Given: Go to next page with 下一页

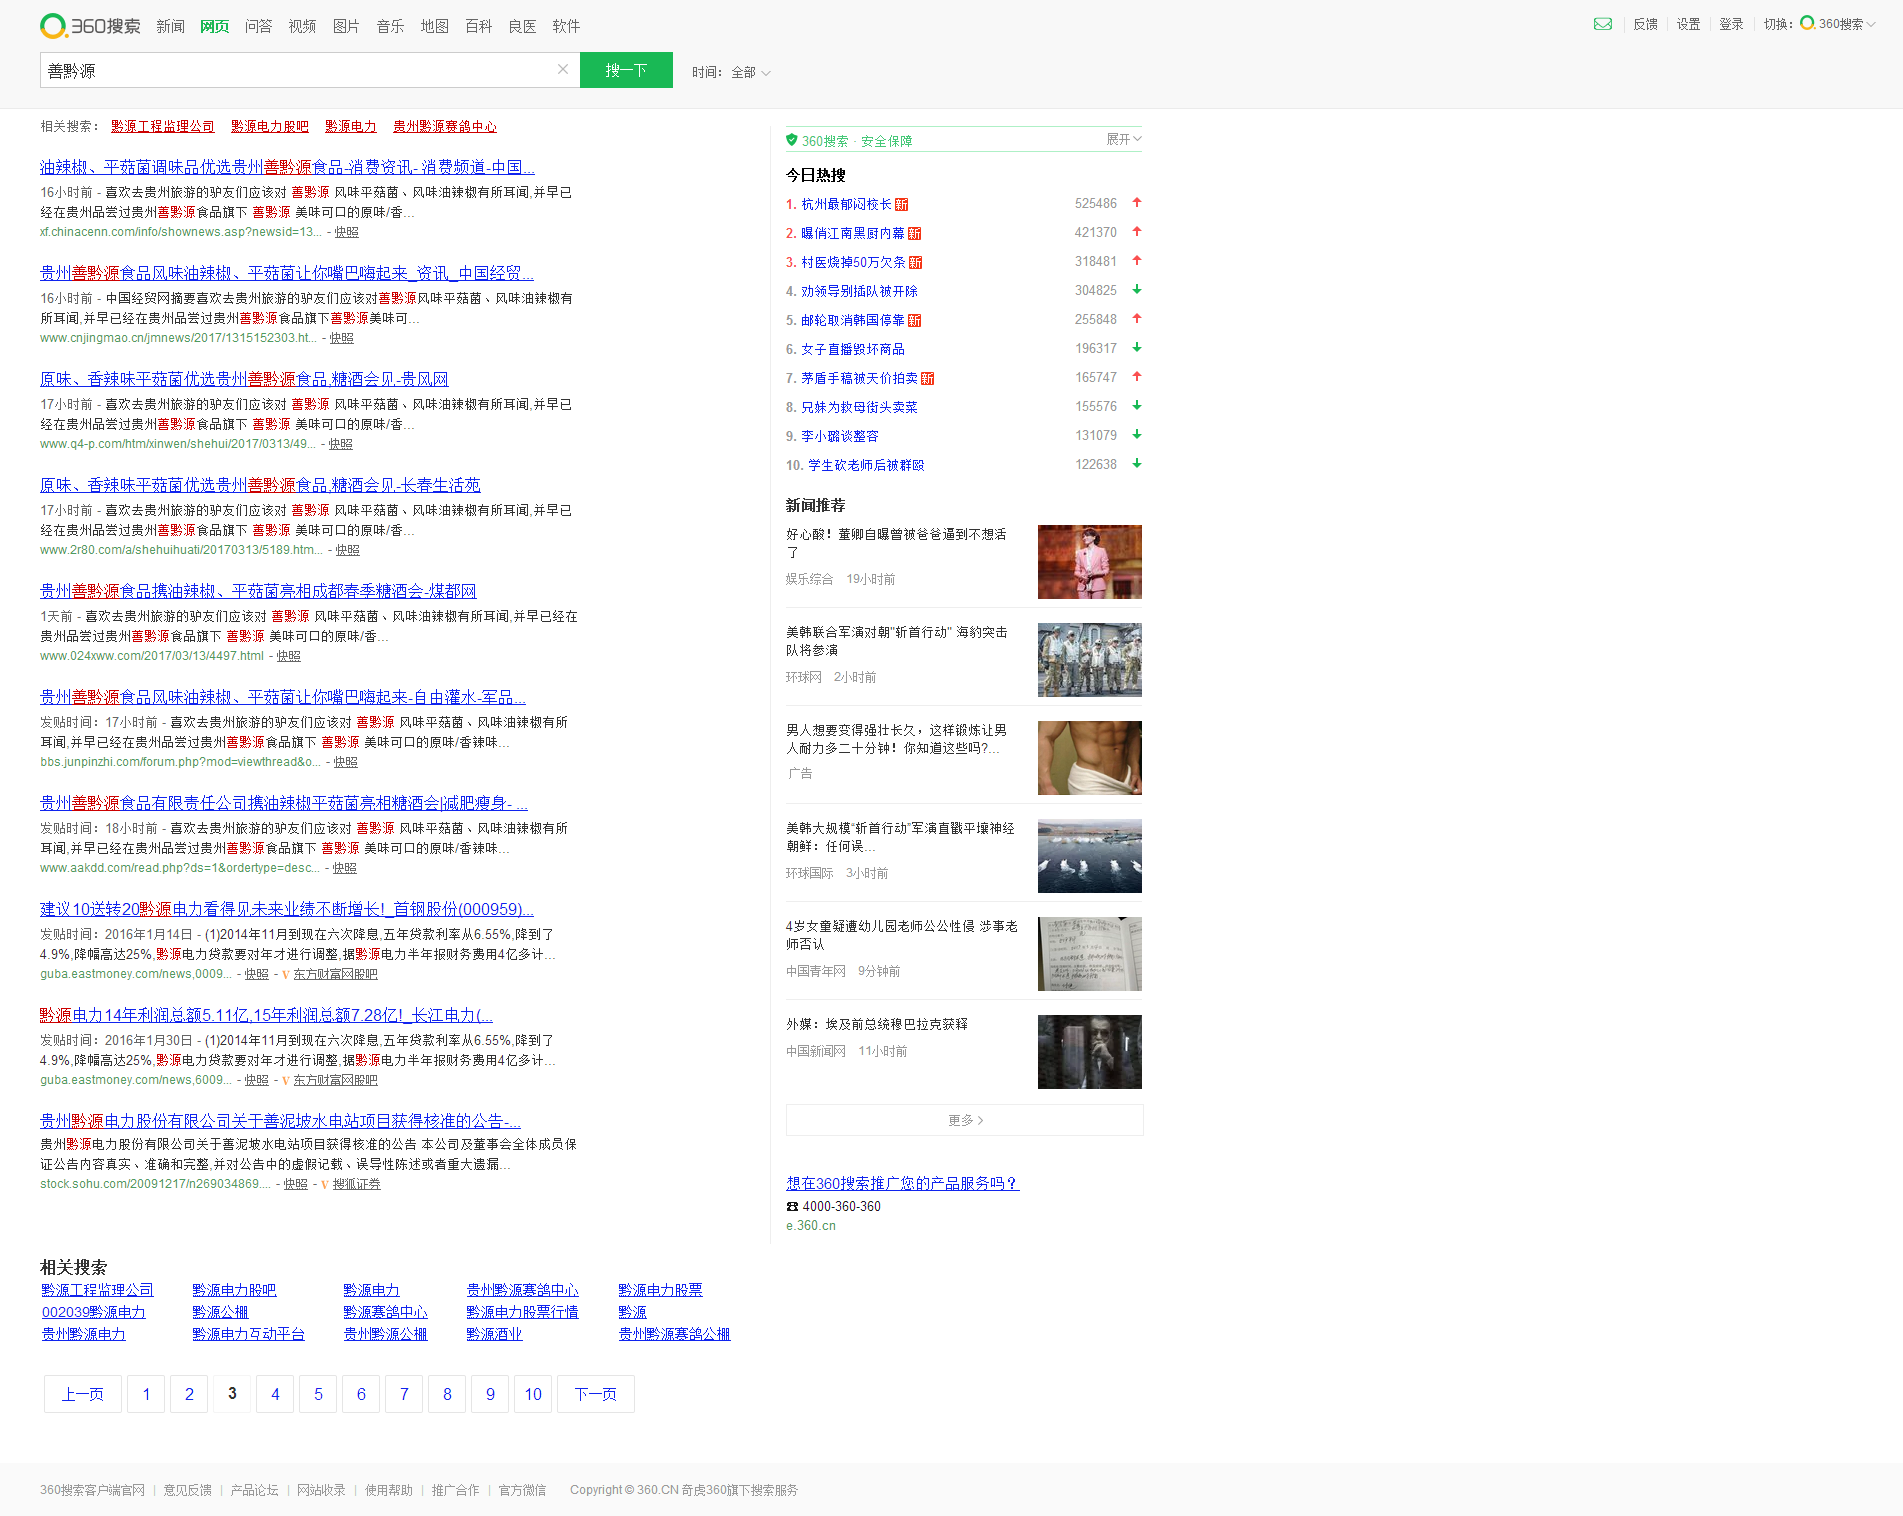Looking at the screenshot, I should pyautogui.click(x=596, y=1394).
